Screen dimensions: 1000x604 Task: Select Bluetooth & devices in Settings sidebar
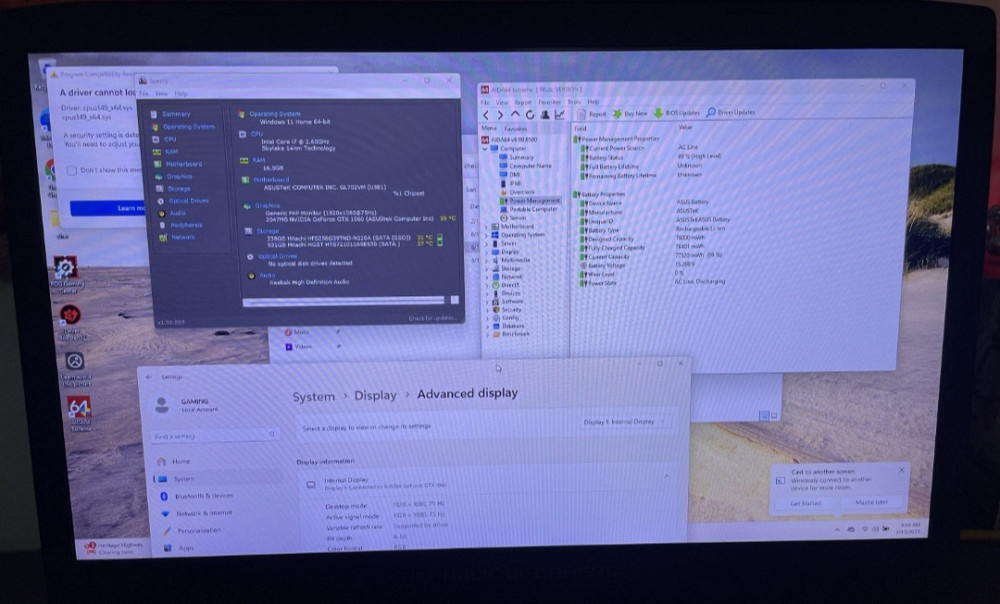pos(202,496)
